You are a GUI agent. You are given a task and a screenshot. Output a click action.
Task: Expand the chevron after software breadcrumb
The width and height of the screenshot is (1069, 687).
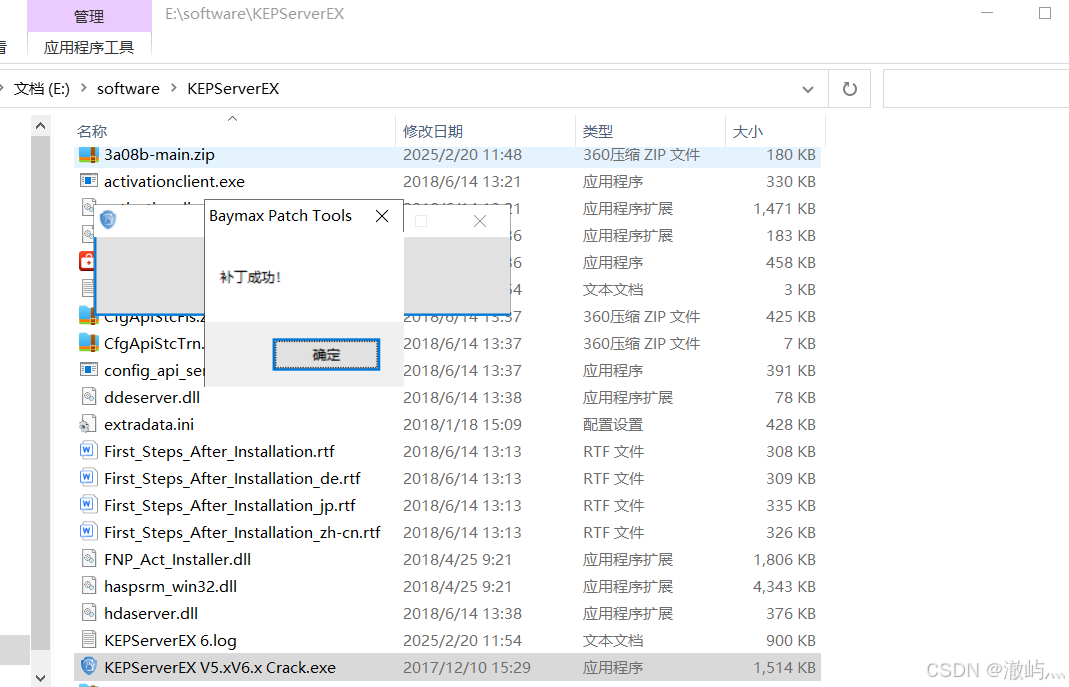pyautogui.click(x=174, y=88)
